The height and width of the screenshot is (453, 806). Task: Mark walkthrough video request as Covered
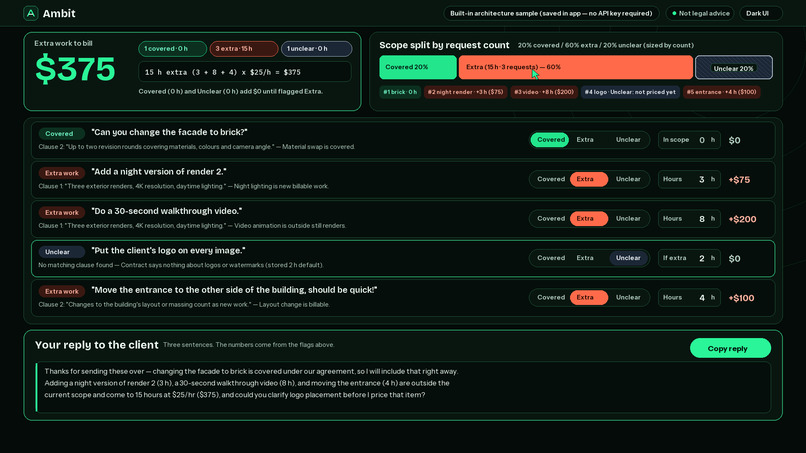550,219
